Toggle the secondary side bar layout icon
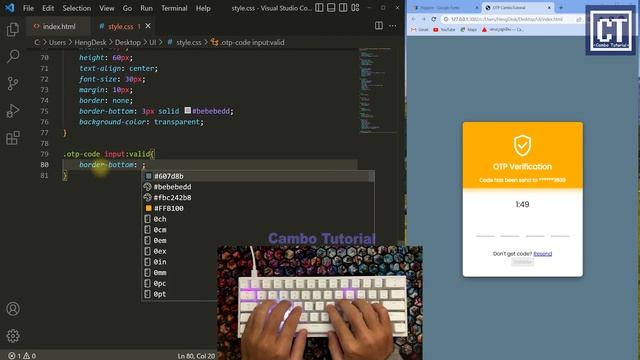640x360 pixels. 343,8
